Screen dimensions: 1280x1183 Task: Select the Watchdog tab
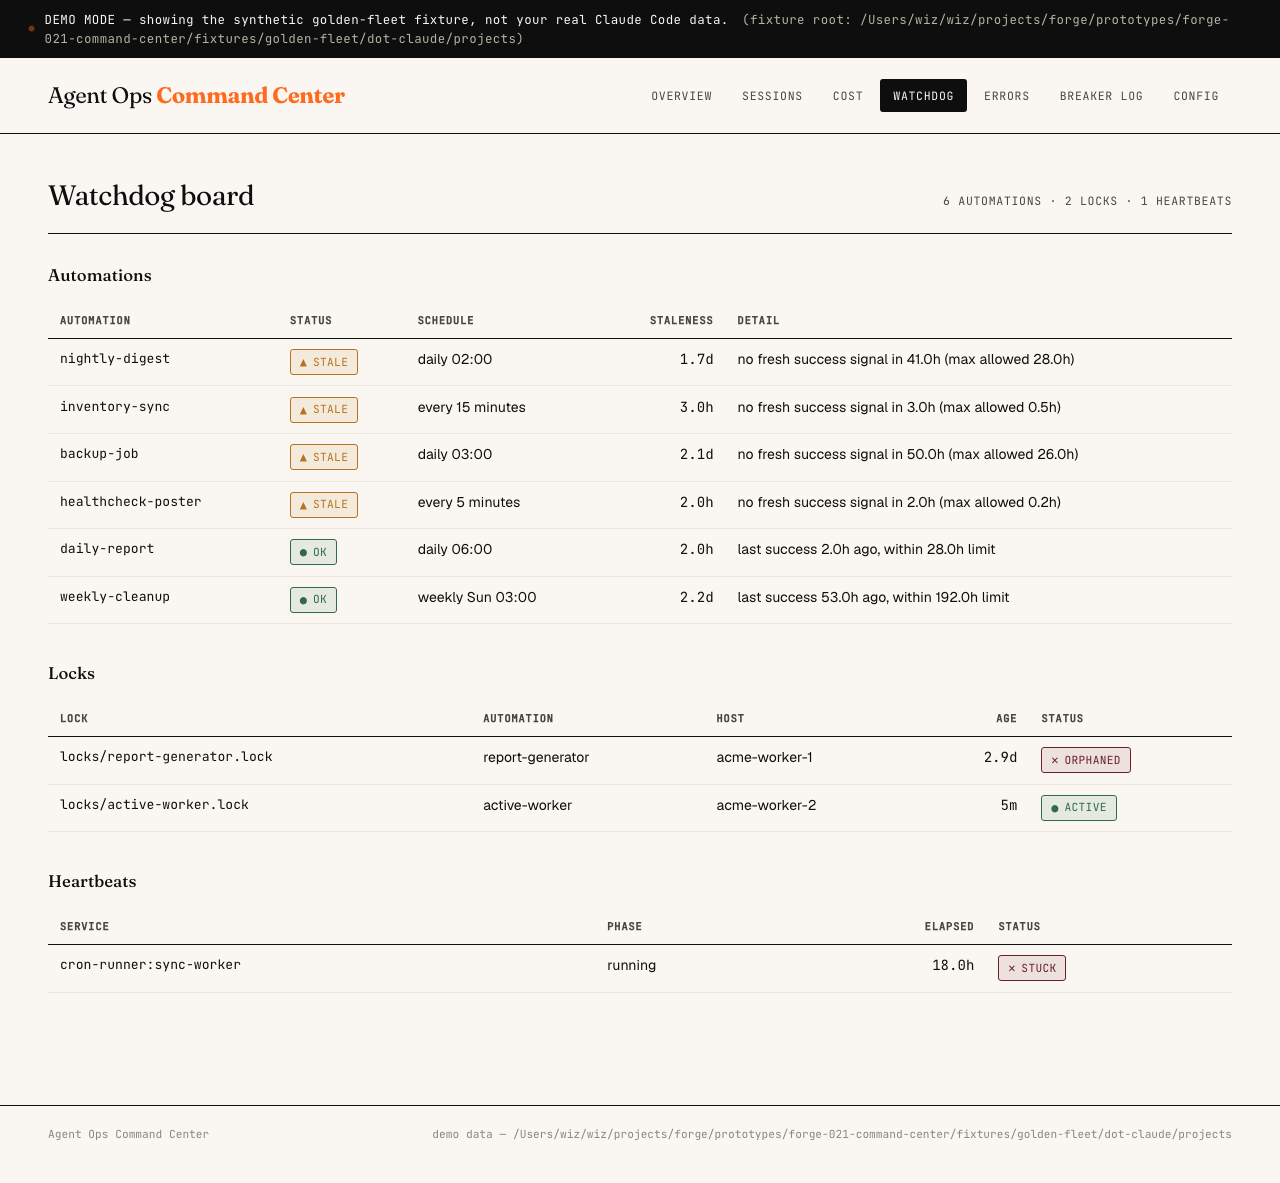click(923, 96)
